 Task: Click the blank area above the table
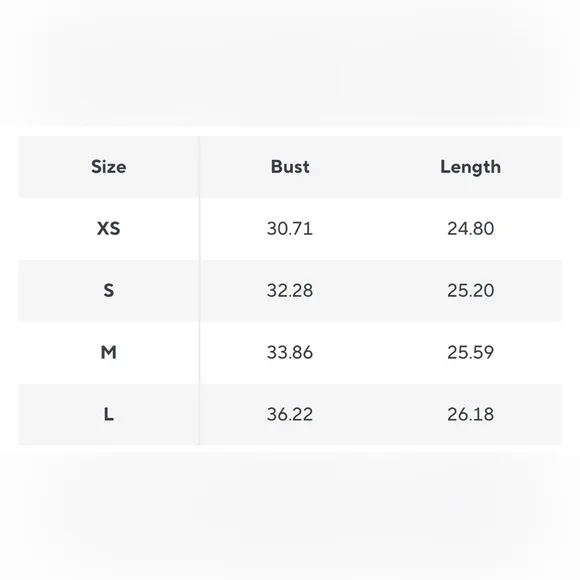pyautogui.click(x=290, y=67)
